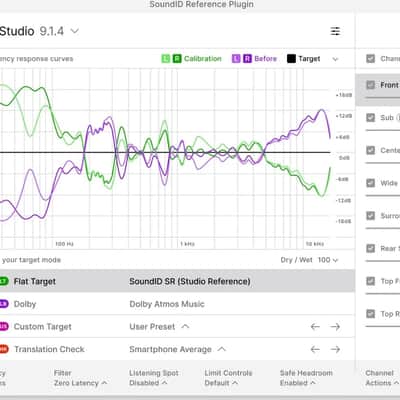Toggle the Surround channel checkbox
Viewport: 400px width, 400px height.
coord(370,216)
